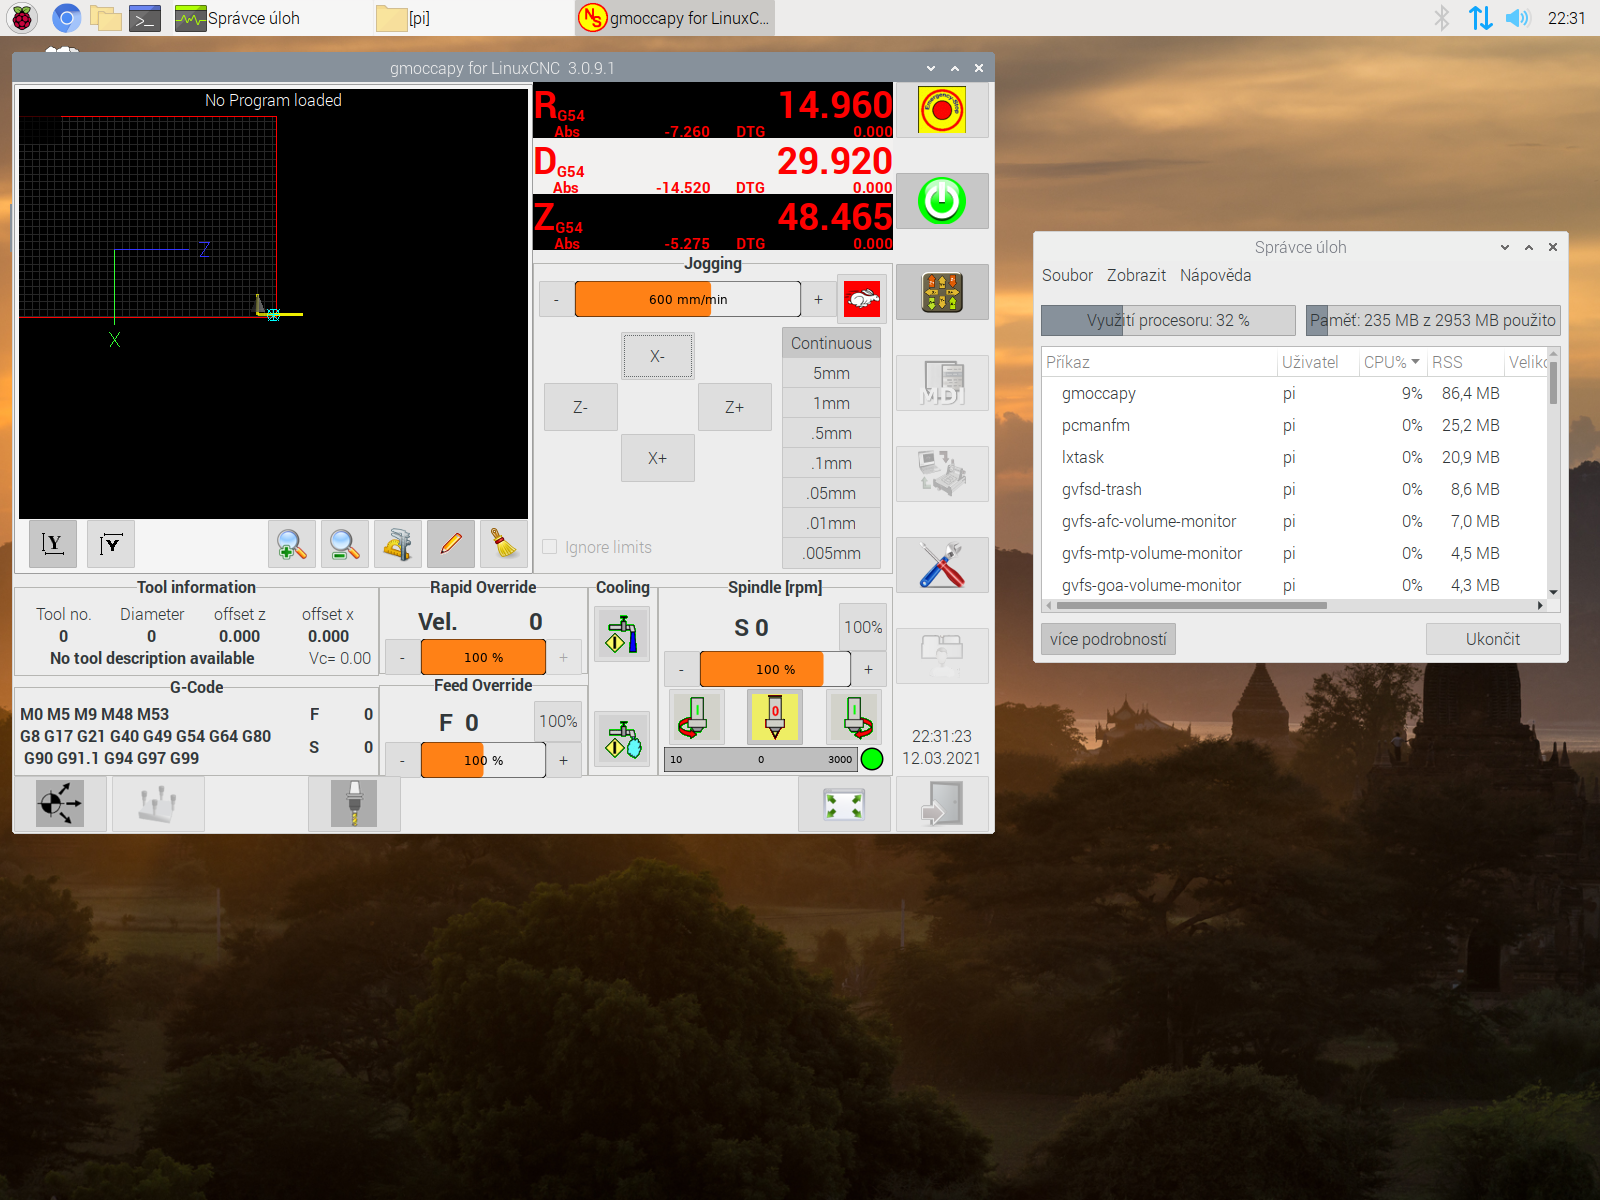
Task: Click the zoom in magnifier icon
Action: (292, 544)
